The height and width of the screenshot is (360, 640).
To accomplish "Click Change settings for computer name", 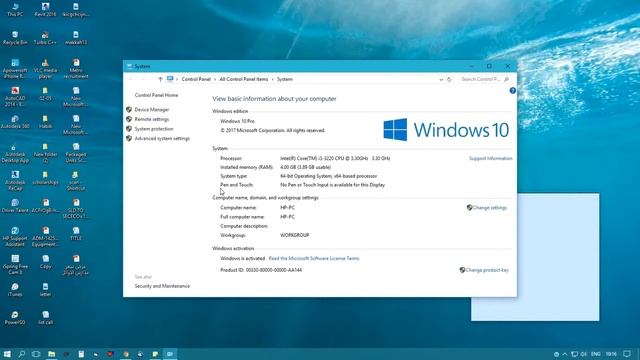I will click(x=489, y=208).
